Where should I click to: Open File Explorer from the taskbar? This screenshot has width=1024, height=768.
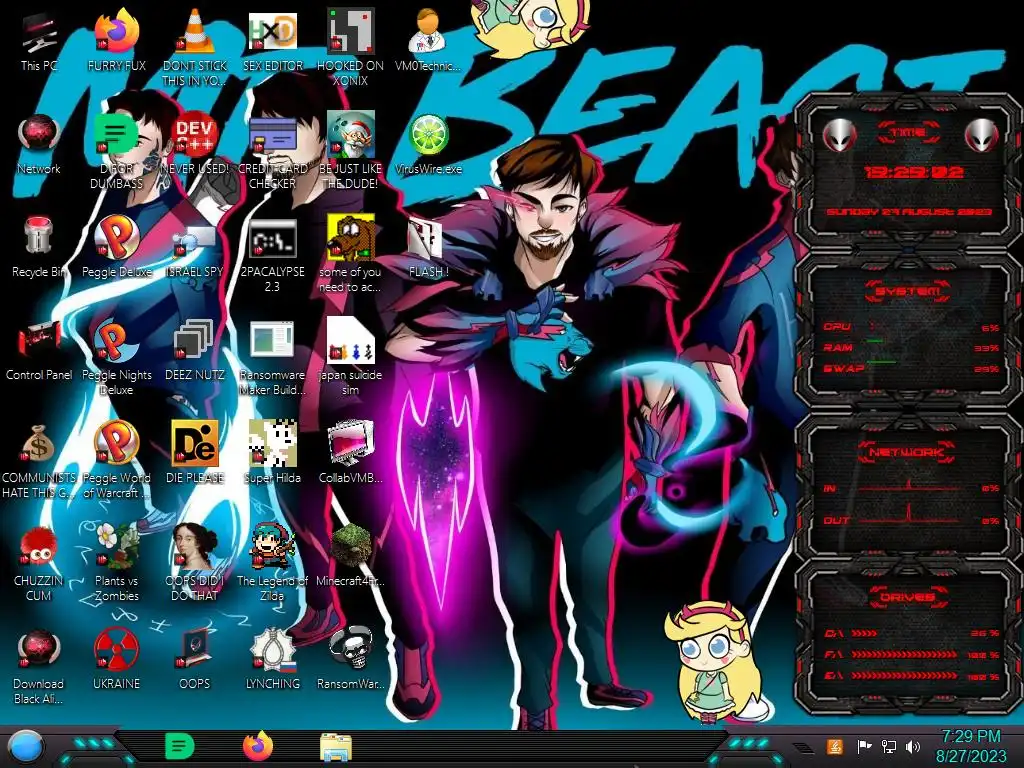pos(336,747)
